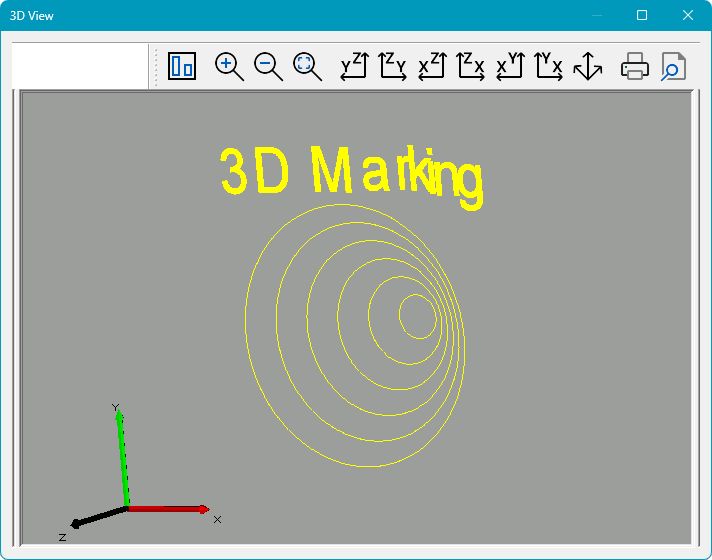Switch to the Y-Z axis view

click(x=355, y=66)
